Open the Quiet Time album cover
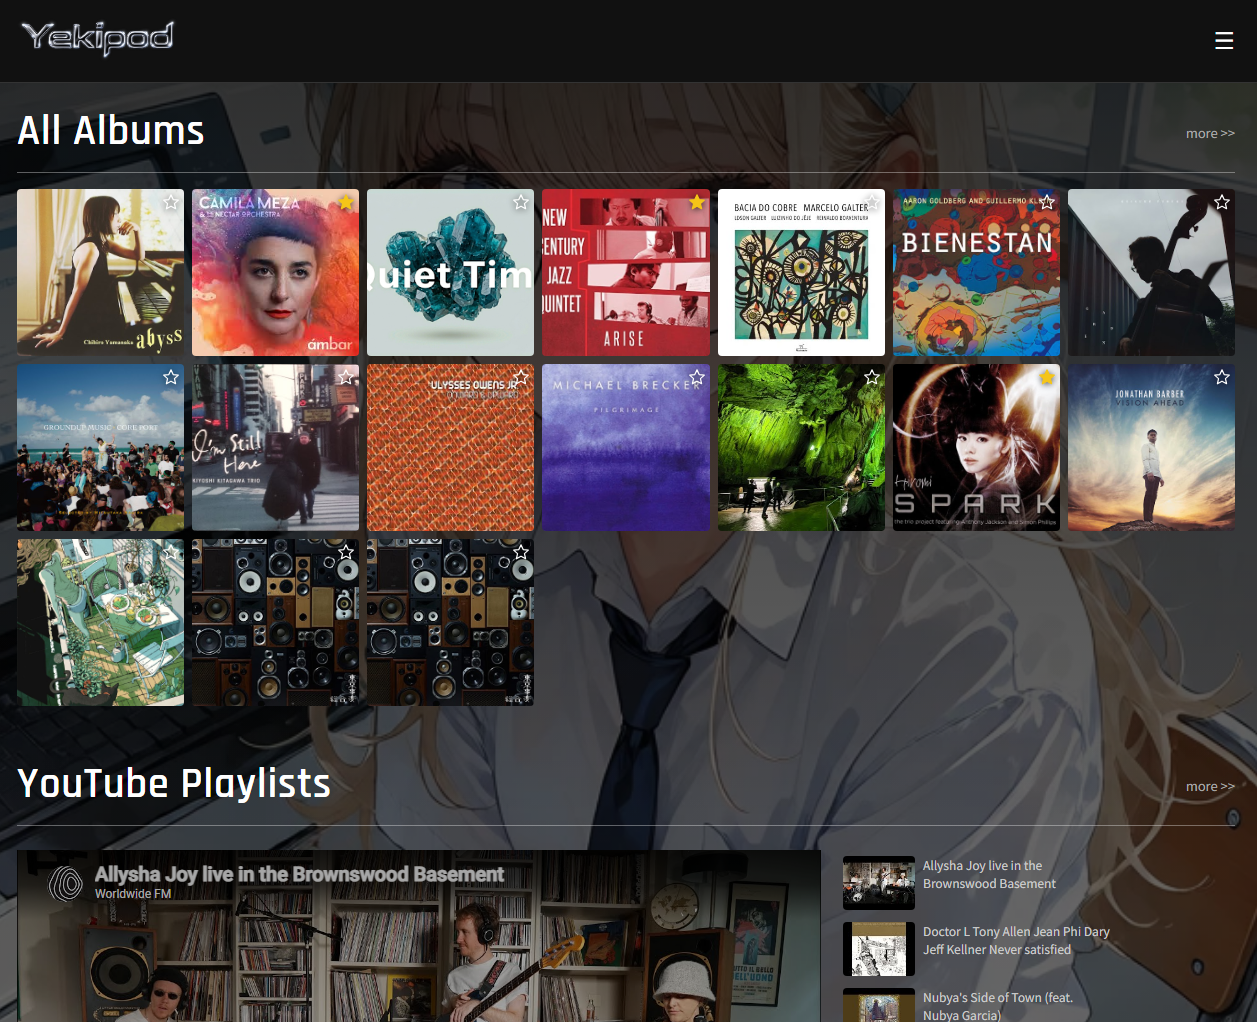The width and height of the screenshot is (1257, 1022). 450,273
